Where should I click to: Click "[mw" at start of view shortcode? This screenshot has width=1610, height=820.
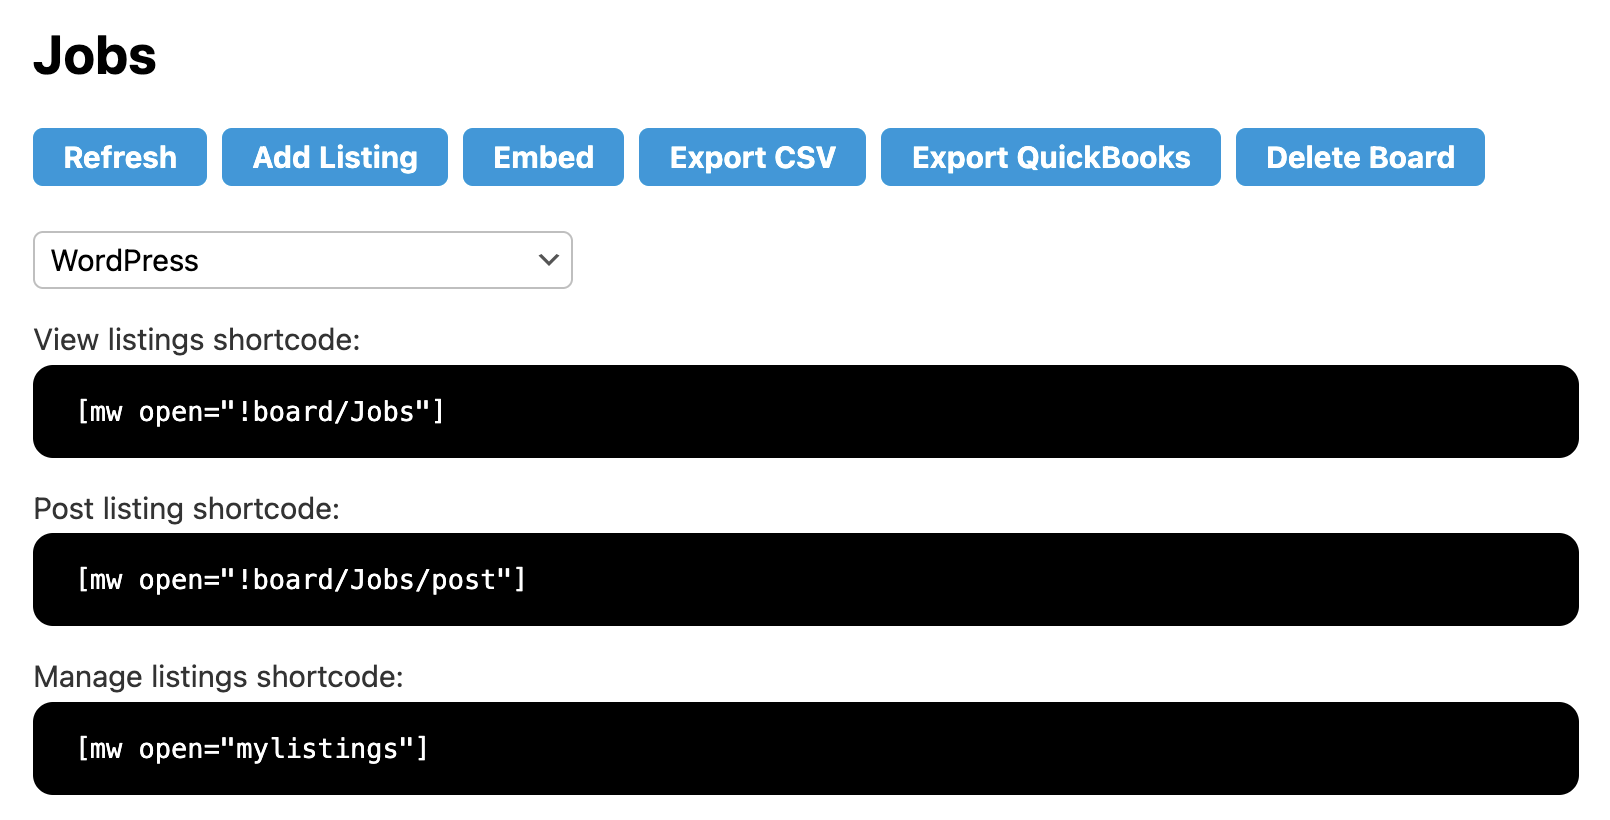[x=100, y=412]
